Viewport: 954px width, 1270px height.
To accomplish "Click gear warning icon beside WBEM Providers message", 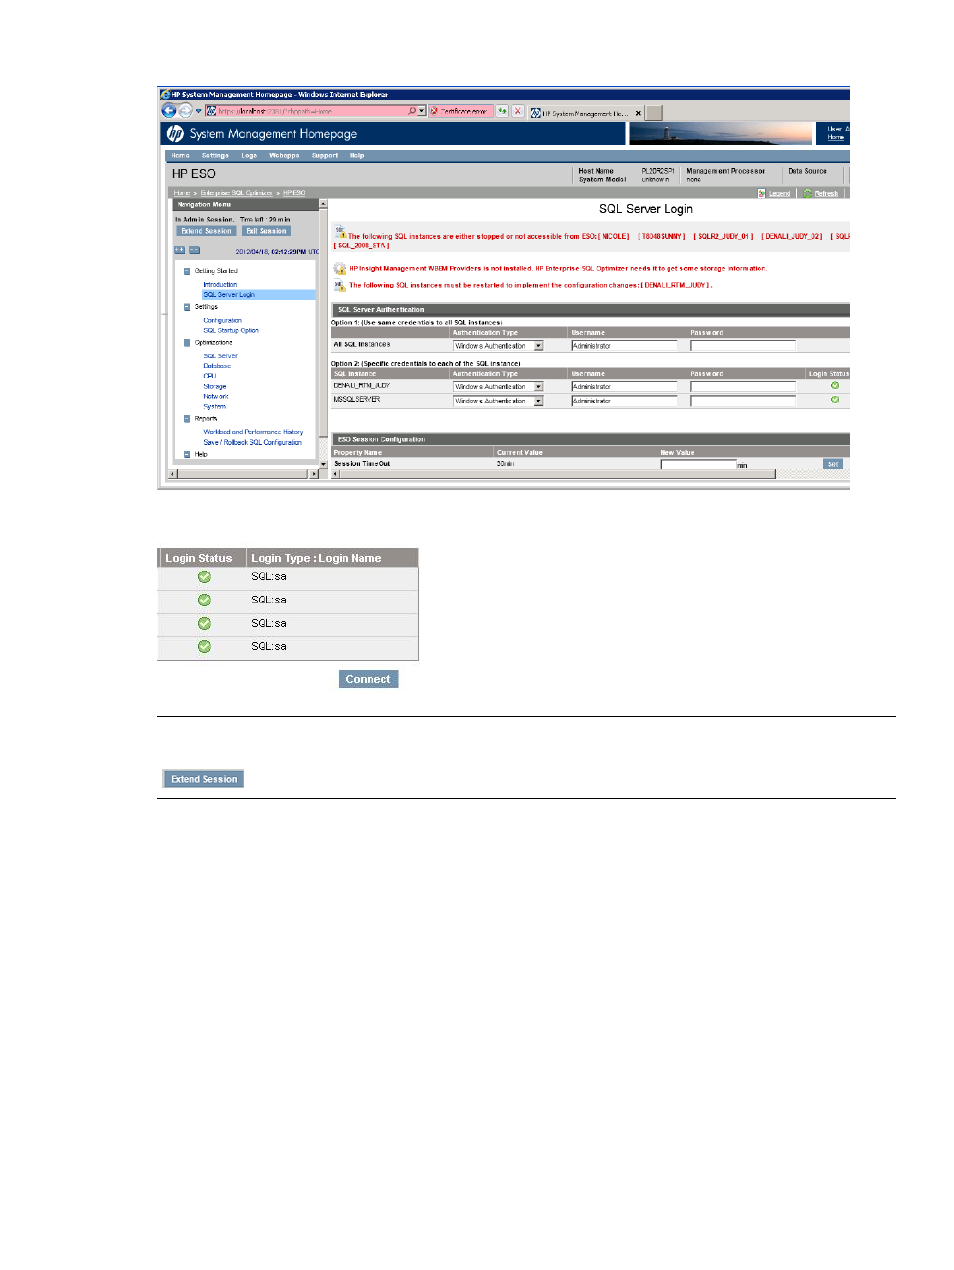I will [340, 268].
